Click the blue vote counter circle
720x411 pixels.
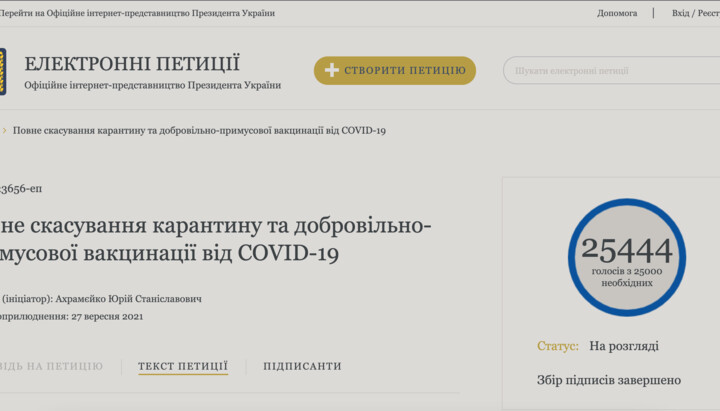626,257
